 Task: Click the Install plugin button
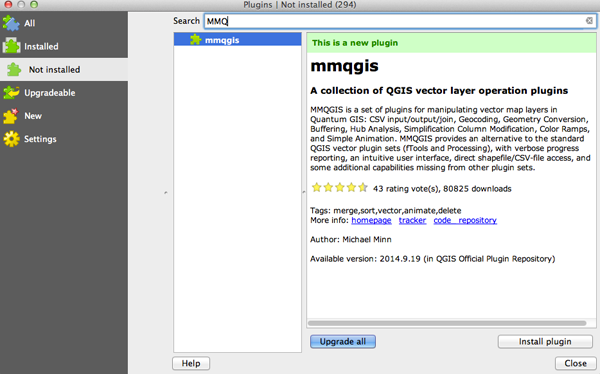tap(545, 341)
